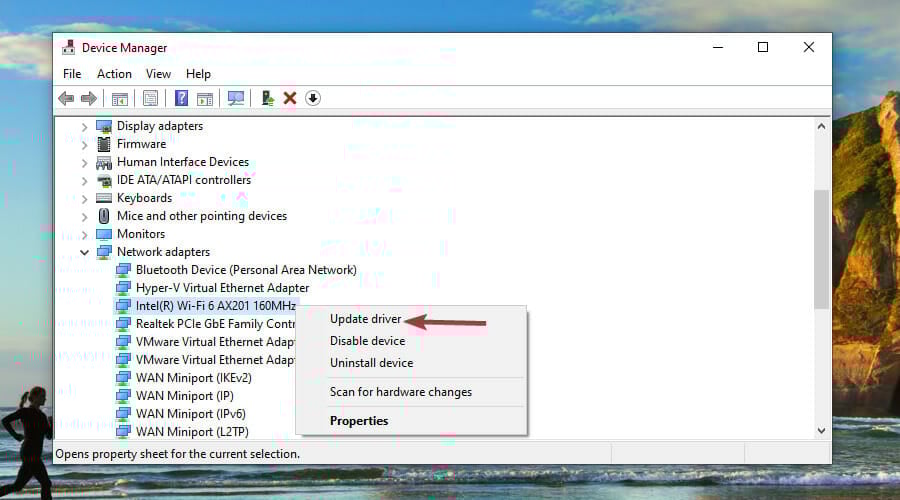Viewport: 900px width, 500px height.
Task: Click the blue Help question mark icon
Action: click(x=181, y=98)
